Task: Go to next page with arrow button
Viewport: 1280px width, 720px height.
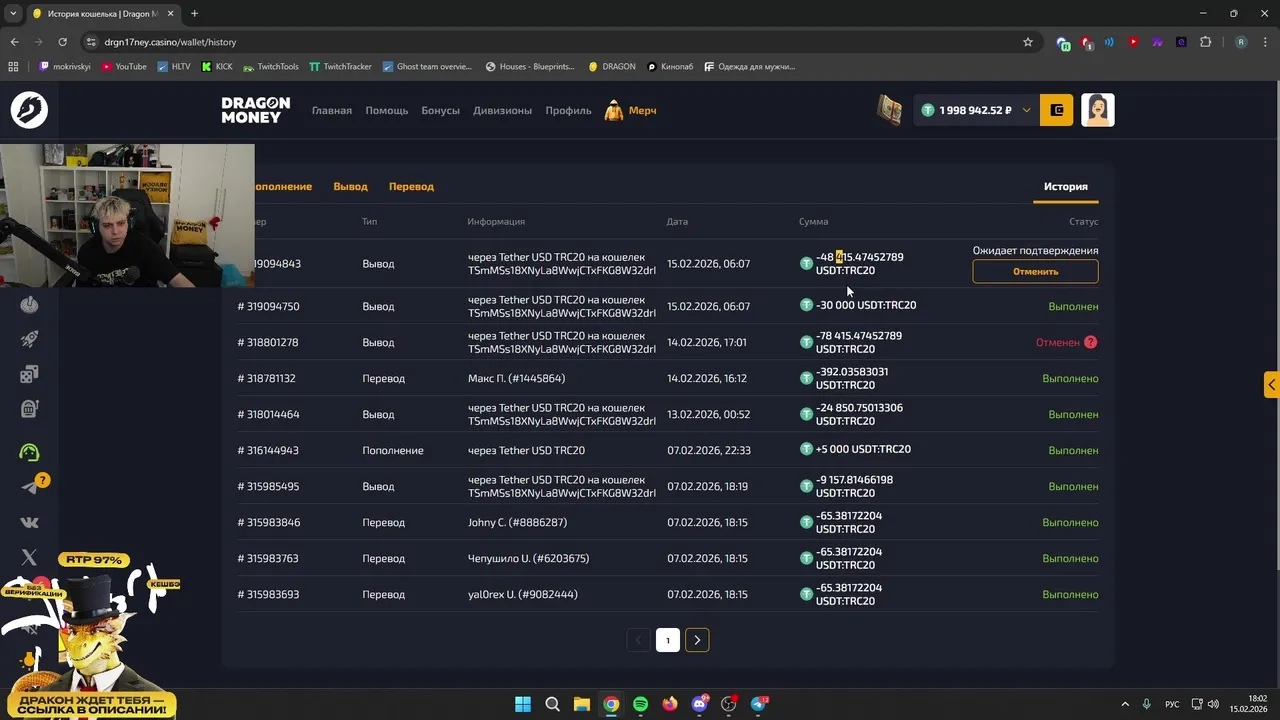Action: (x=697, y=640)
